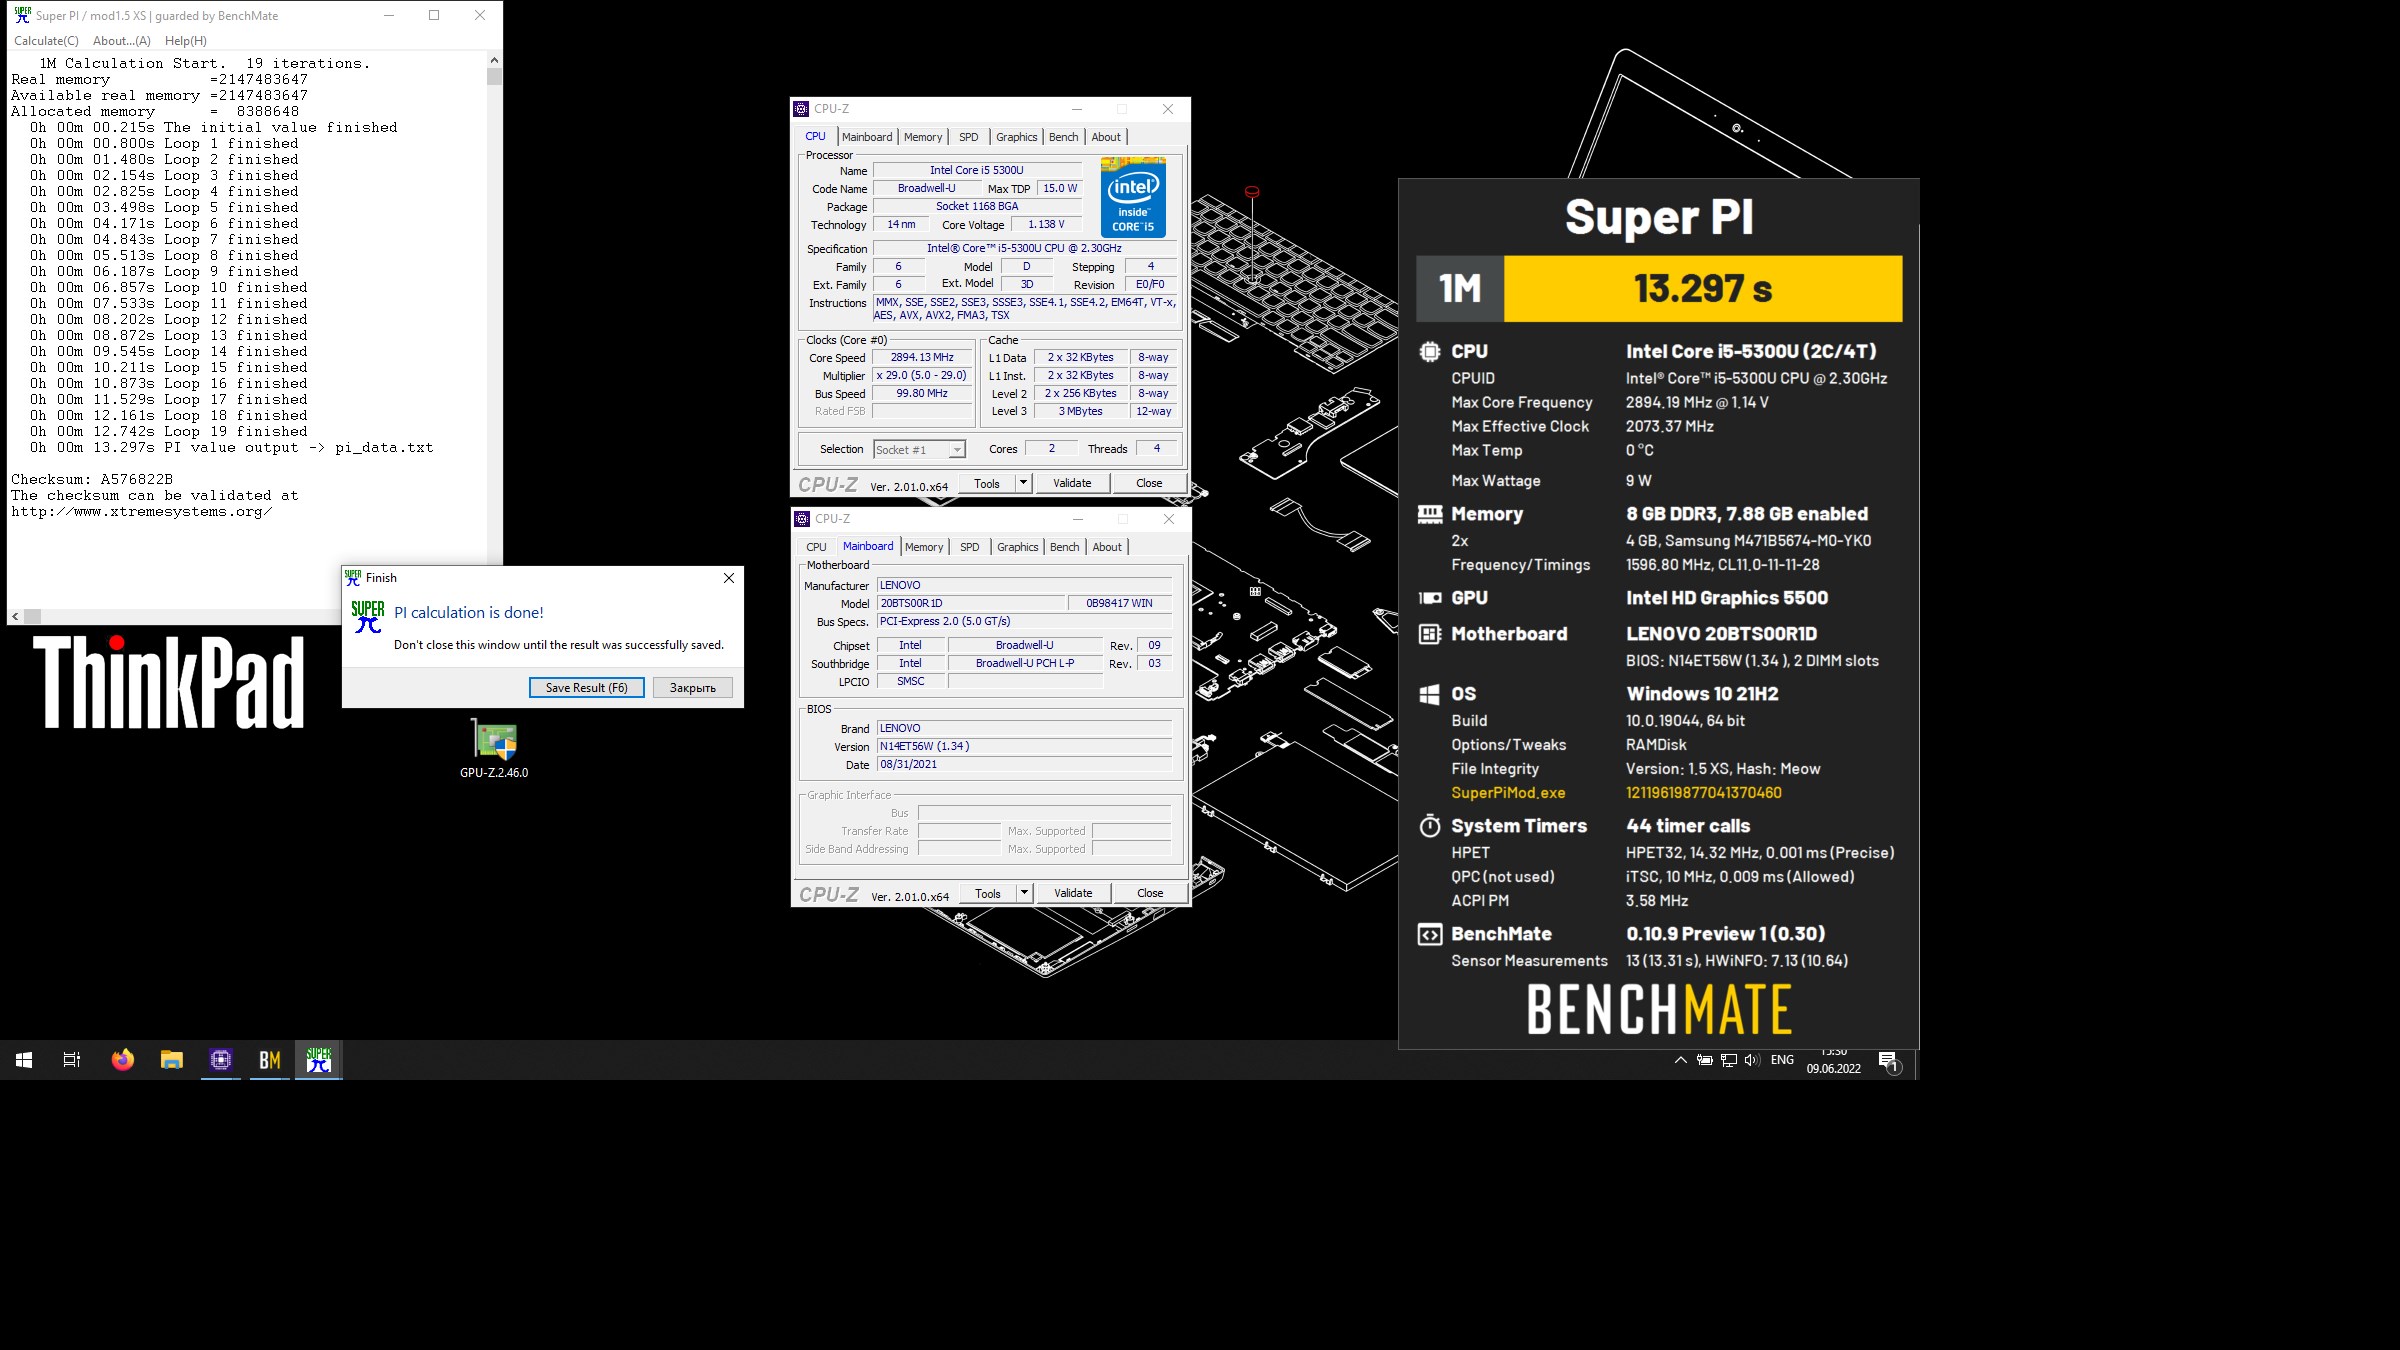This screenshot has height=1350, width=2400.
Task: Click the Super PI horizontal scrollbar left arrow
Action: click(15, 617)
